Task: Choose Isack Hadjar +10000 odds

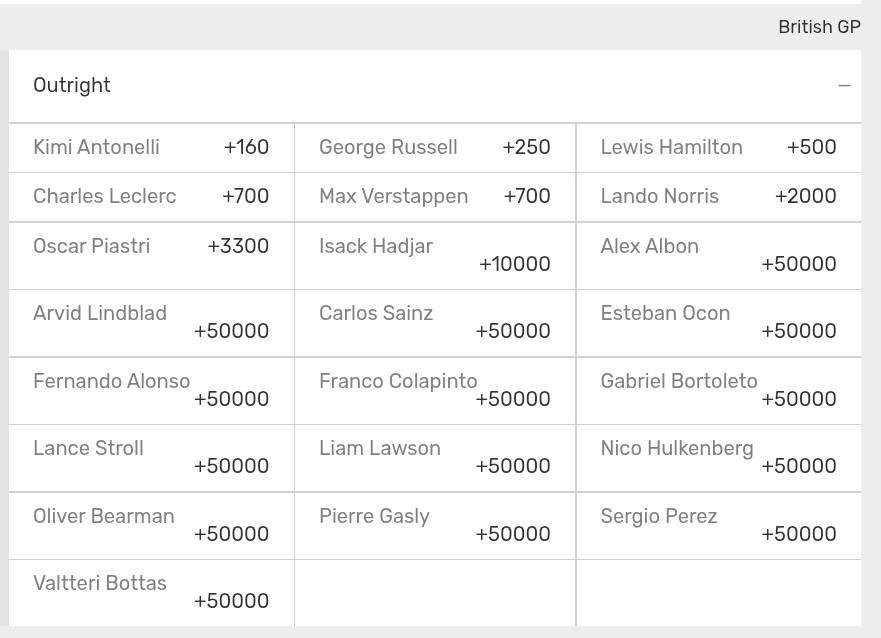Action: click(435, 256)
